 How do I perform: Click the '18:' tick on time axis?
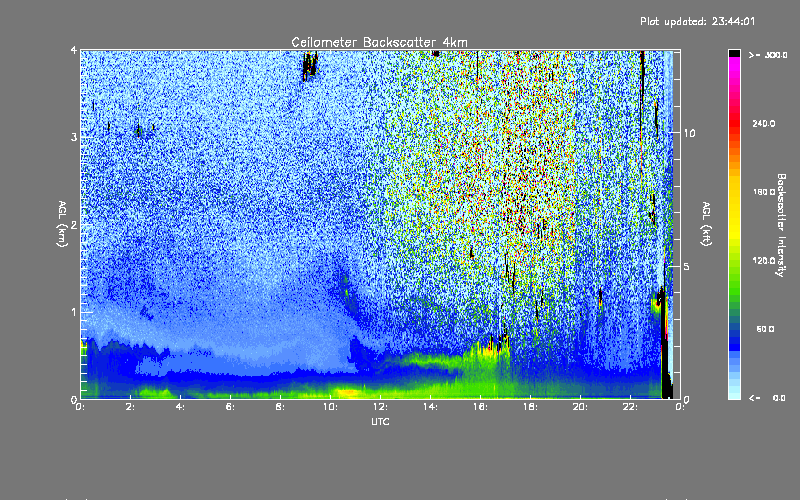pos(530,407)
